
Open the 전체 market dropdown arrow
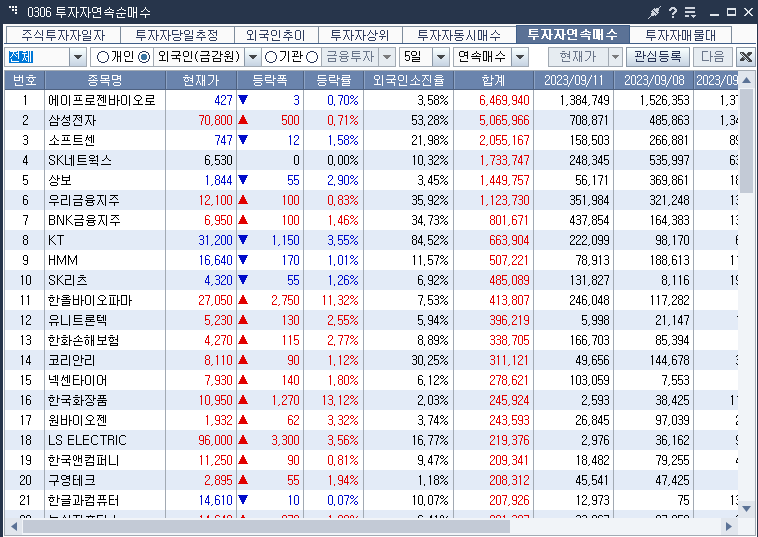tap(78, 57)
